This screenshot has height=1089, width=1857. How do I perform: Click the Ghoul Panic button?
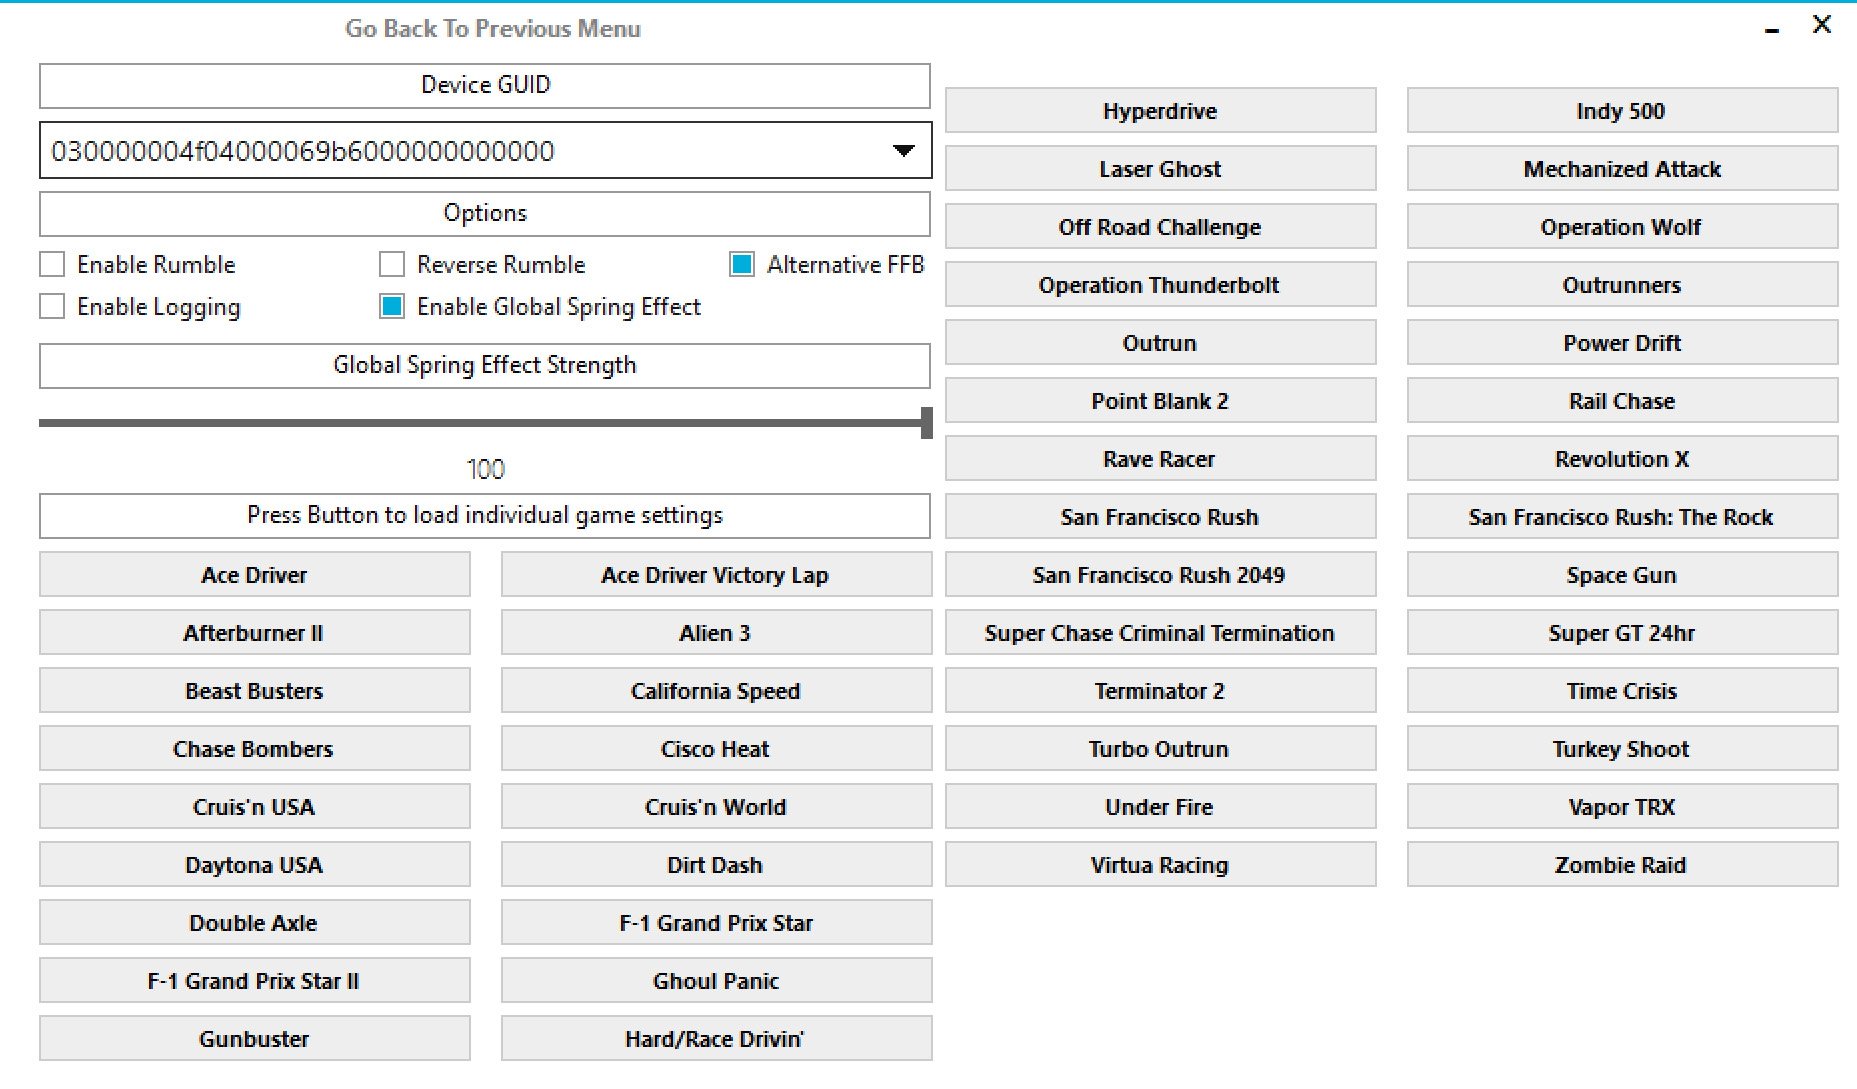pos(716,981)
